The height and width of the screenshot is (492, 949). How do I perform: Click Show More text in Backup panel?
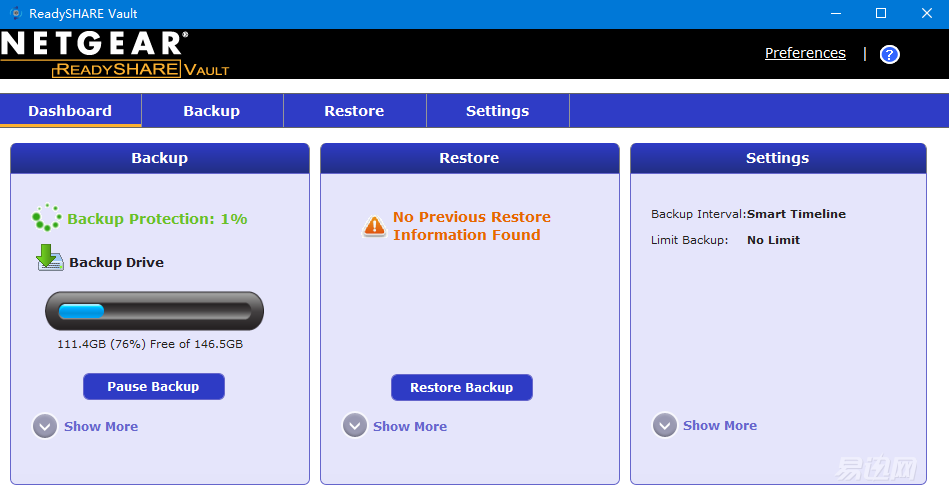point(101,427)
